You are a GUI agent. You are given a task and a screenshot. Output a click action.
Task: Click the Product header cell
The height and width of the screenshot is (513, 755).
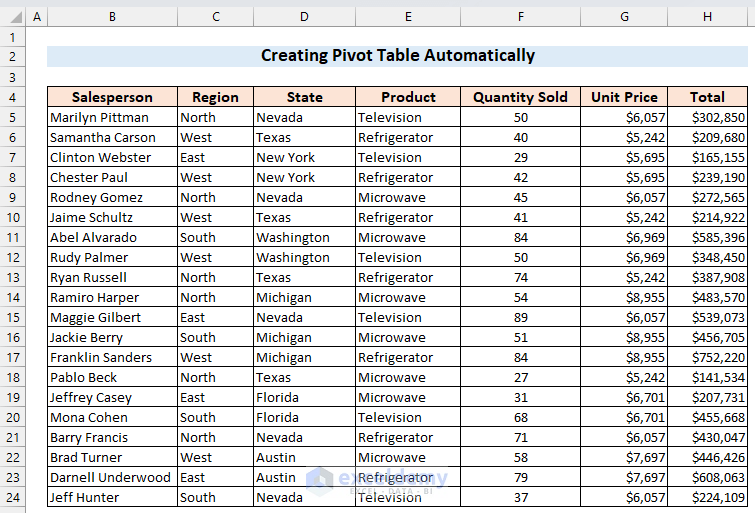(408, 97)
